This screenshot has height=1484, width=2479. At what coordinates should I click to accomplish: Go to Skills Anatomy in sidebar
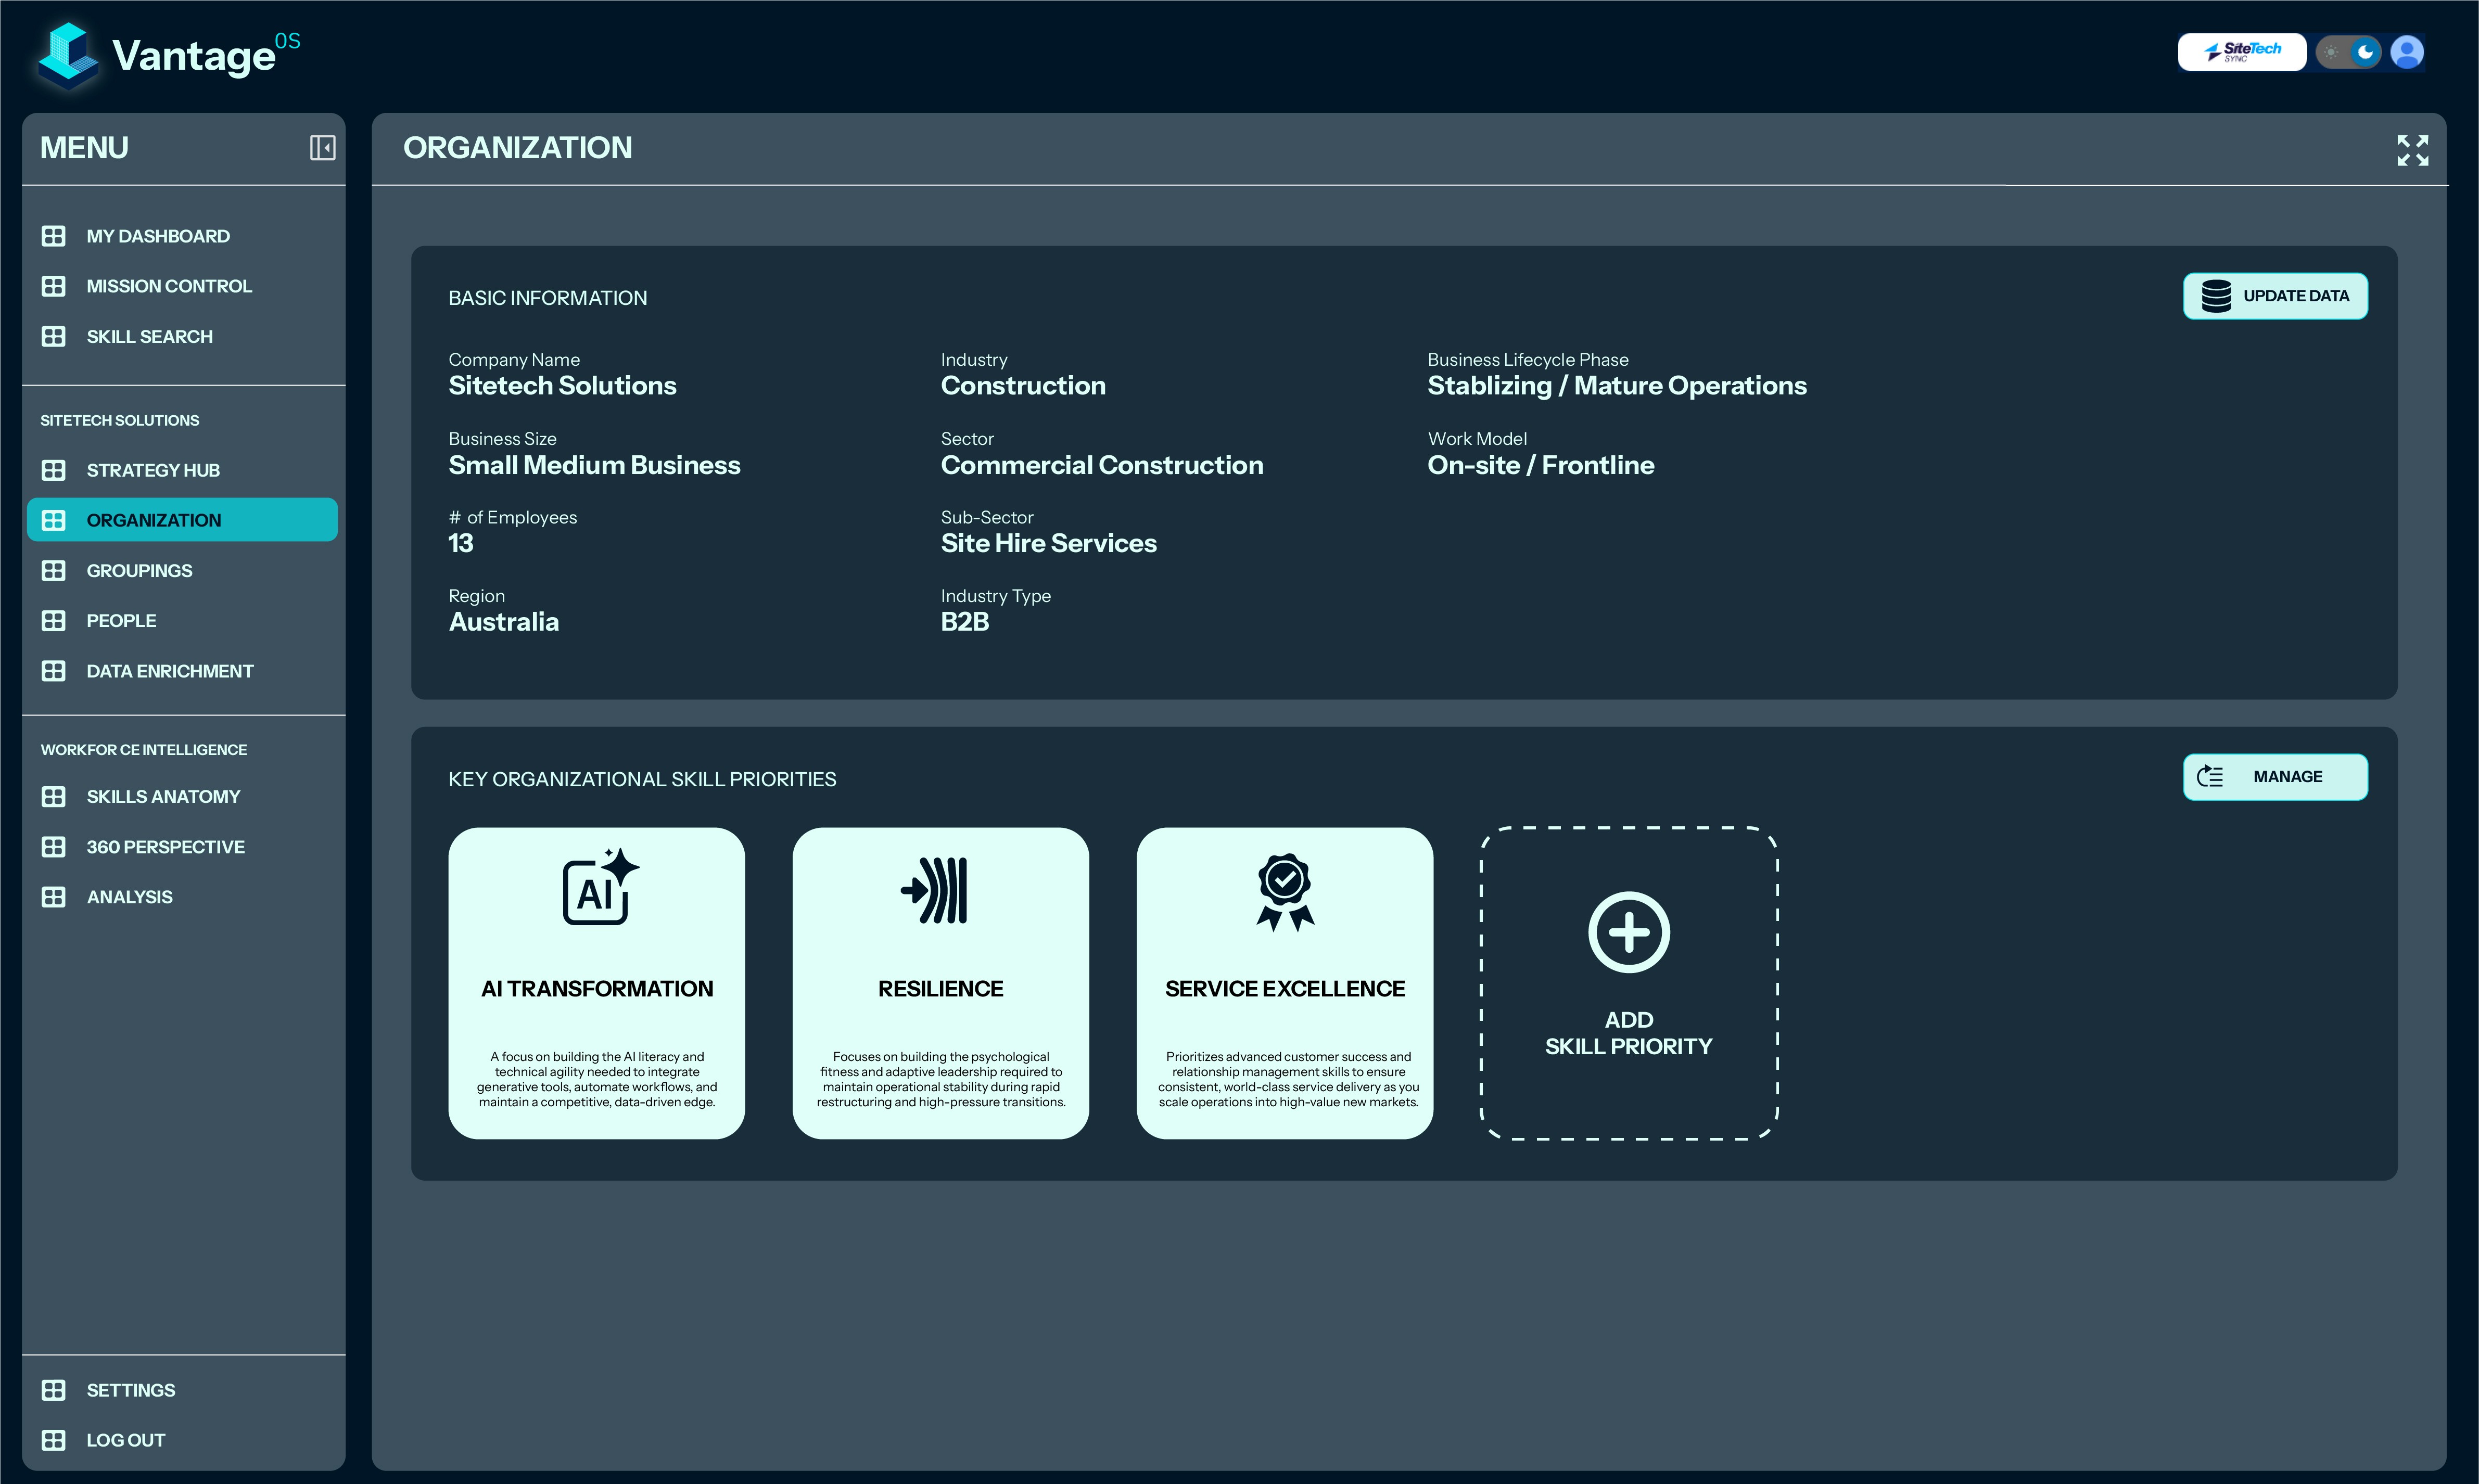coord(163,797)
